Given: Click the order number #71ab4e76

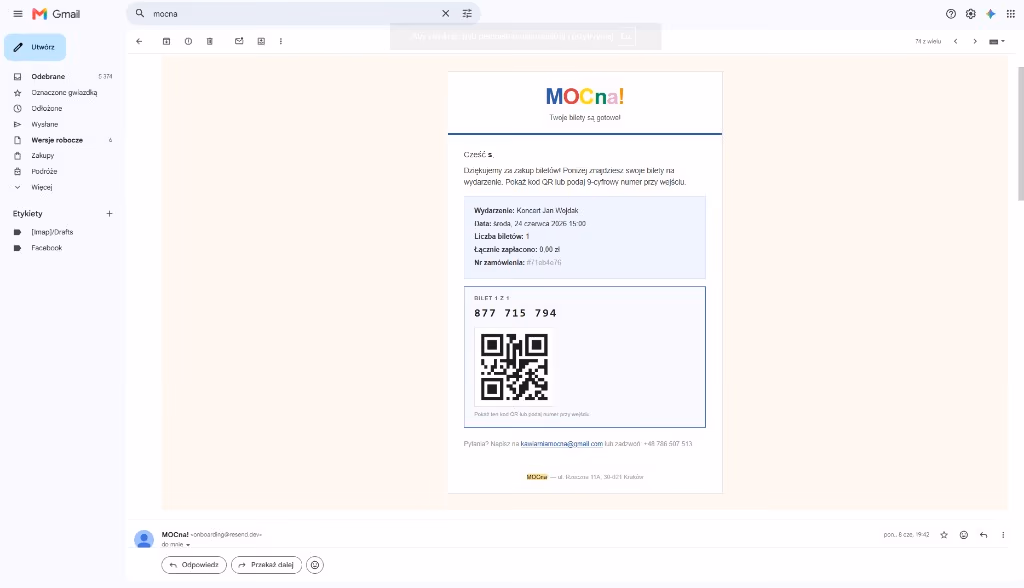Looking at the screenshot, I should 544,263.
